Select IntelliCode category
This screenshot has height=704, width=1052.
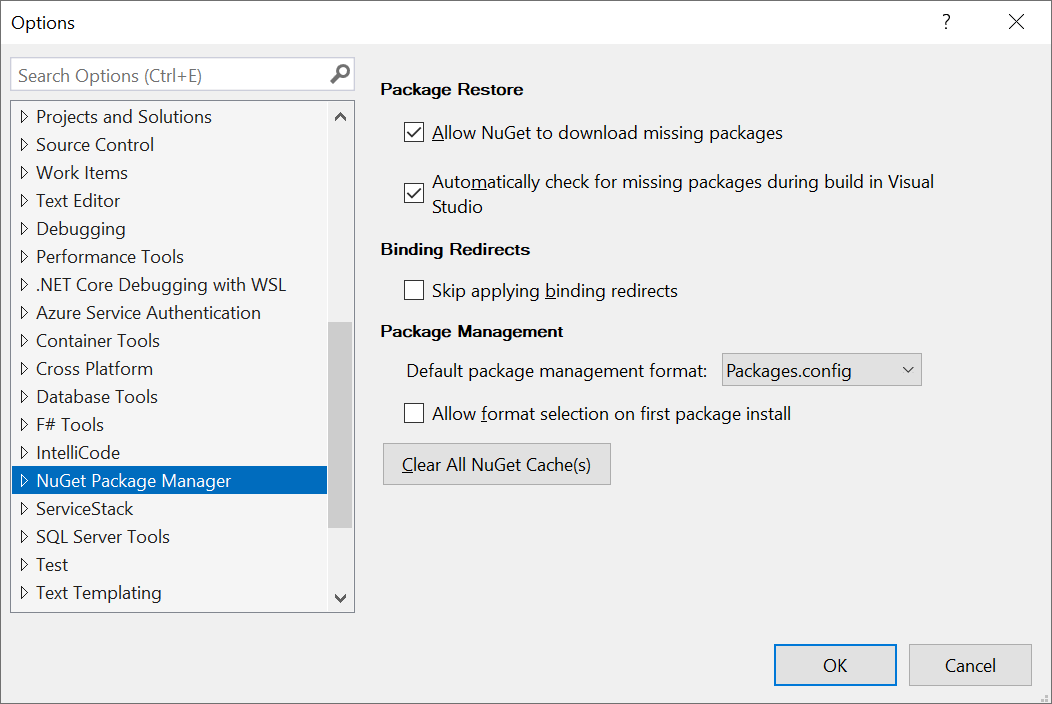pos(78,453)
